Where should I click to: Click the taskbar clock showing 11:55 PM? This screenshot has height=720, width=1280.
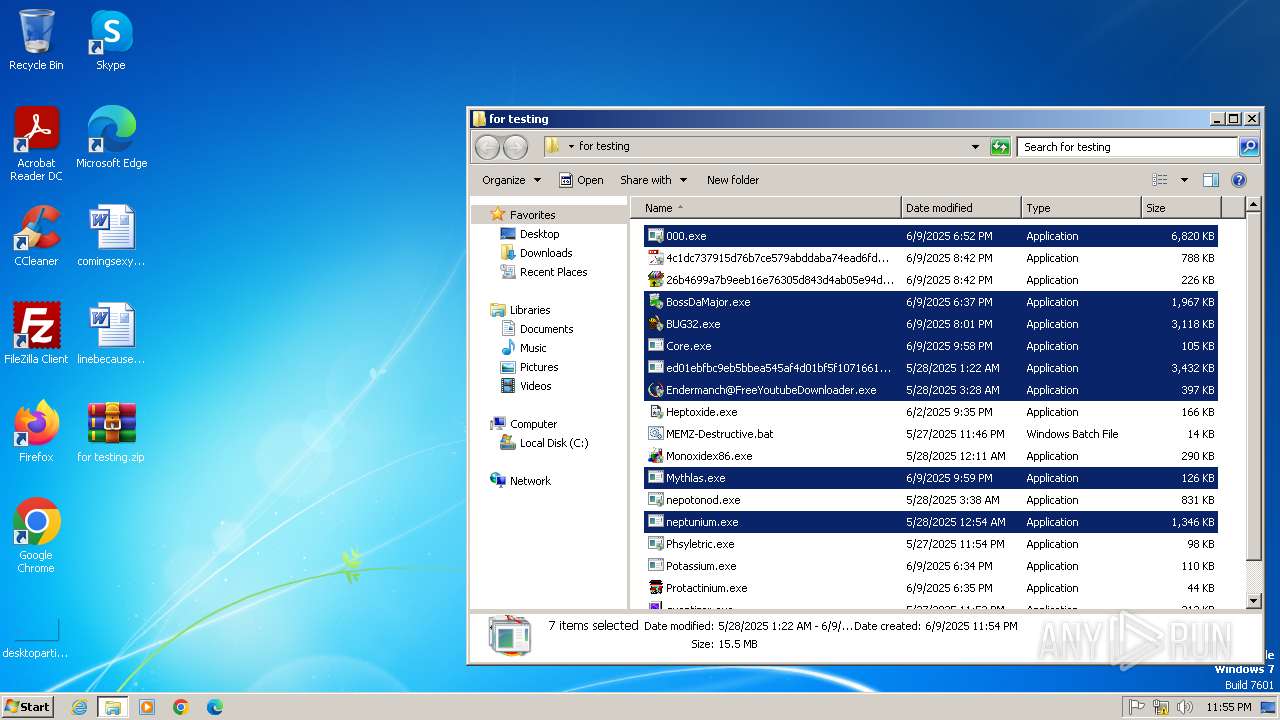click(x=1228, y=707)
